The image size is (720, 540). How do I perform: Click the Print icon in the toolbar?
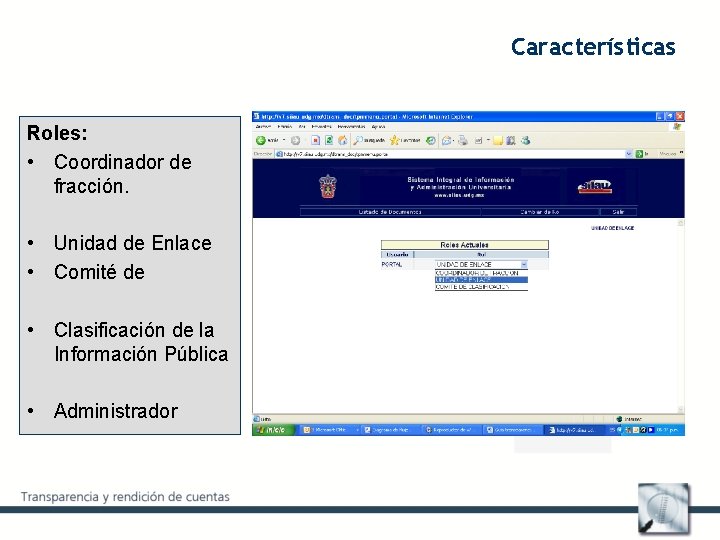point(463,141)
